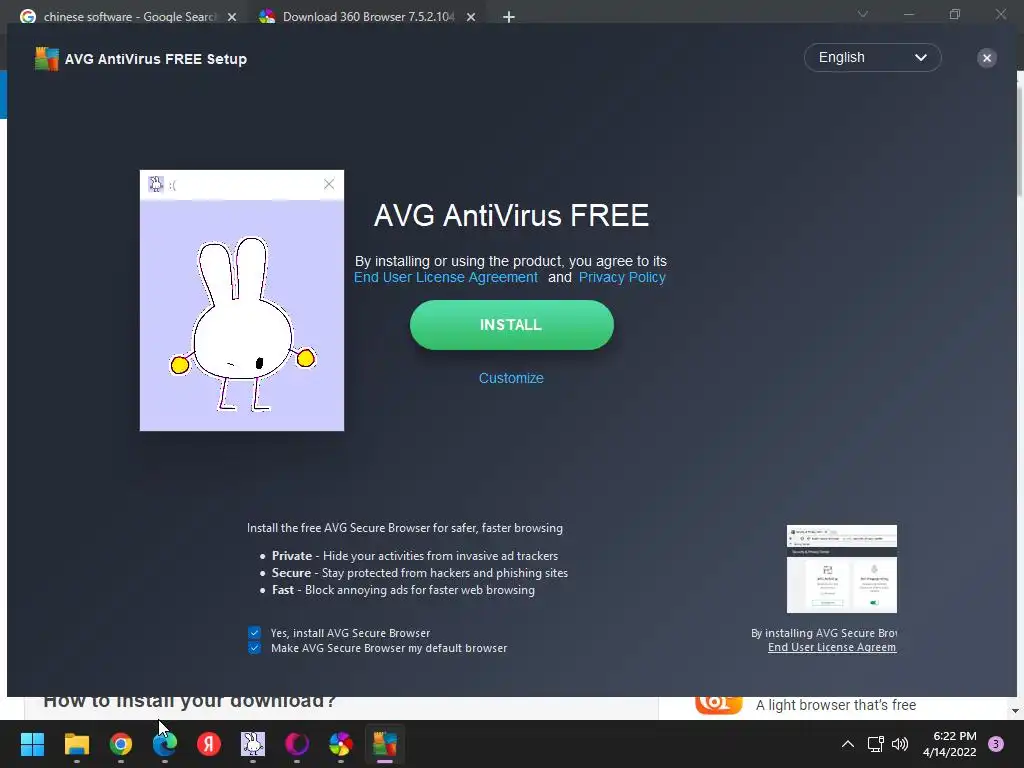Open the underlined End User License Agreement link at bottom right
The image size is (1024, 768).
[x=832, y=647]
